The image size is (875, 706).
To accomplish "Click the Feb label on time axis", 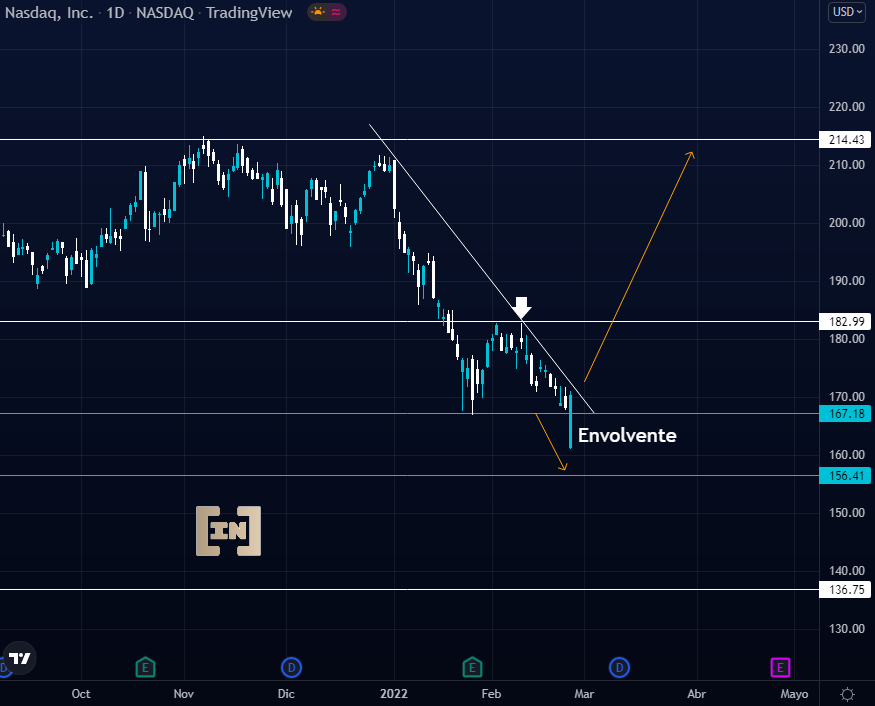I will coord(491,694).
